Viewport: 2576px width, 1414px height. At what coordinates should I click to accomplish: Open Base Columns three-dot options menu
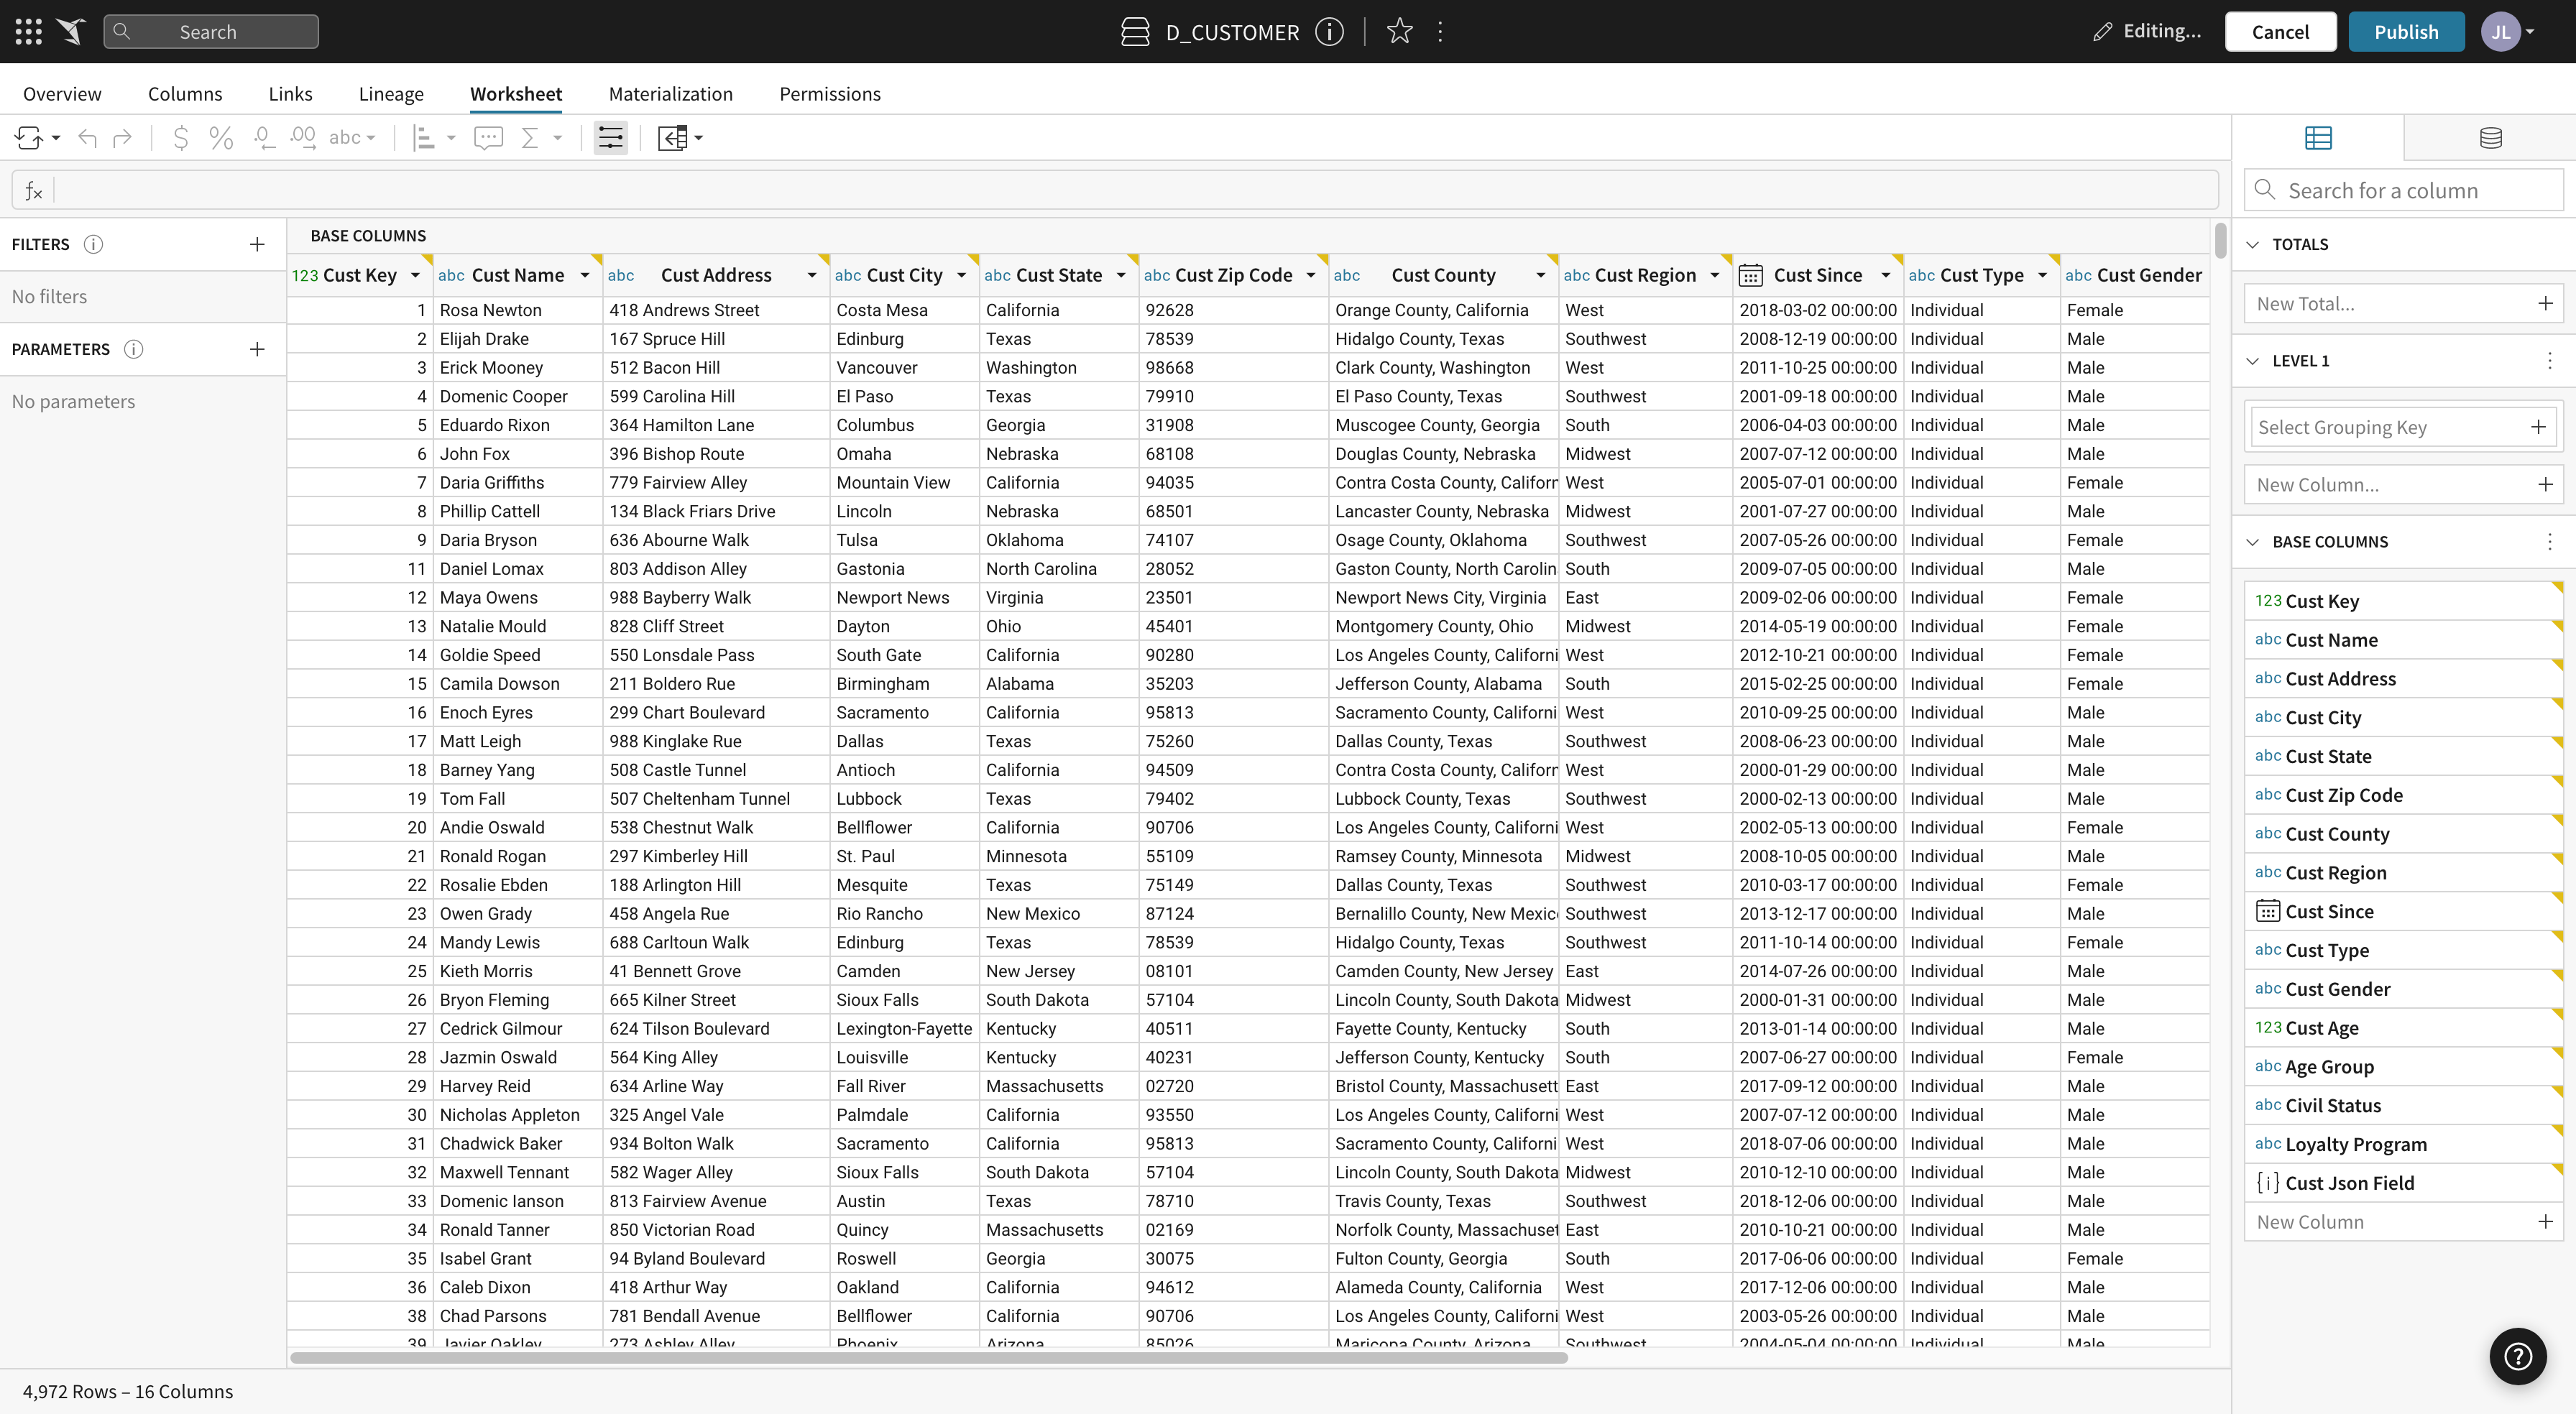pyautogui.click(x=2549, y=542)
